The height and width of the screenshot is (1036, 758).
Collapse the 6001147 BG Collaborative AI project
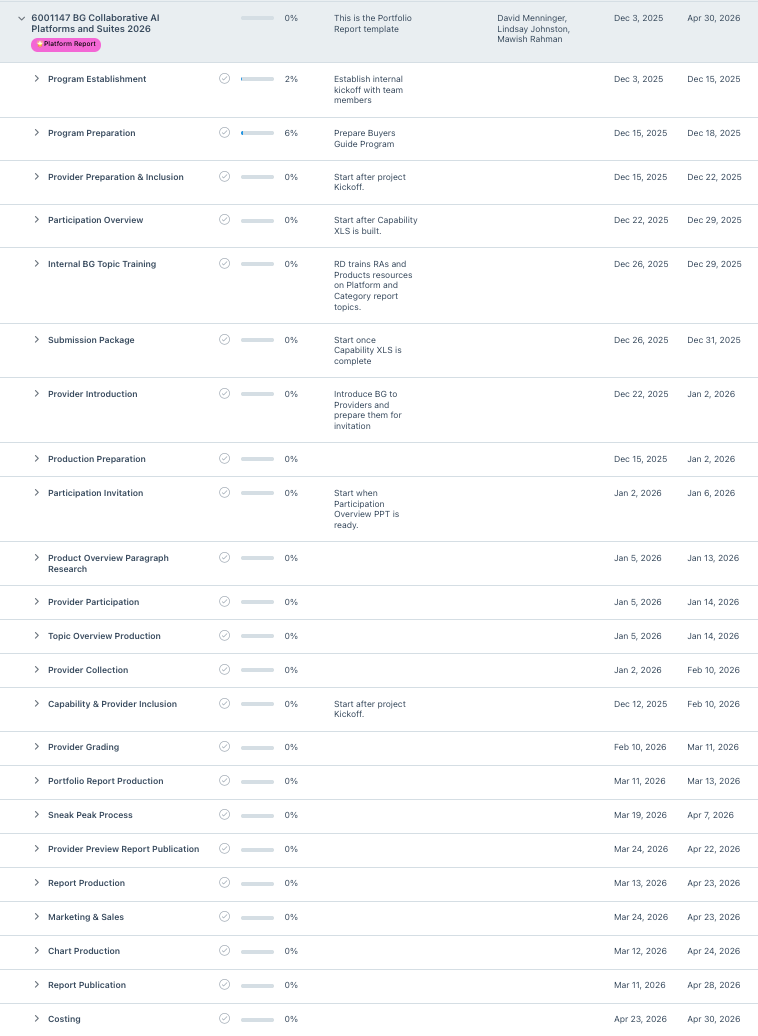pos(21,18)
